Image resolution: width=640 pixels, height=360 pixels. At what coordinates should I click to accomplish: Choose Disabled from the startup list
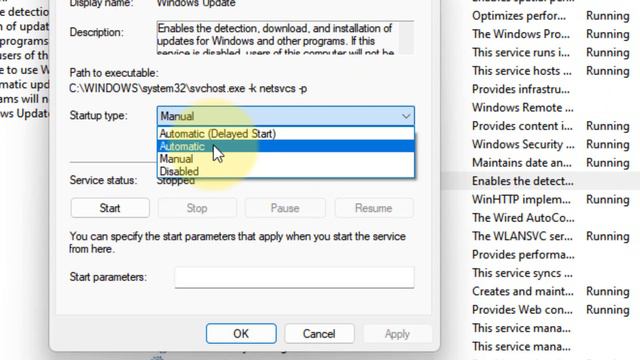pos(285,171)
